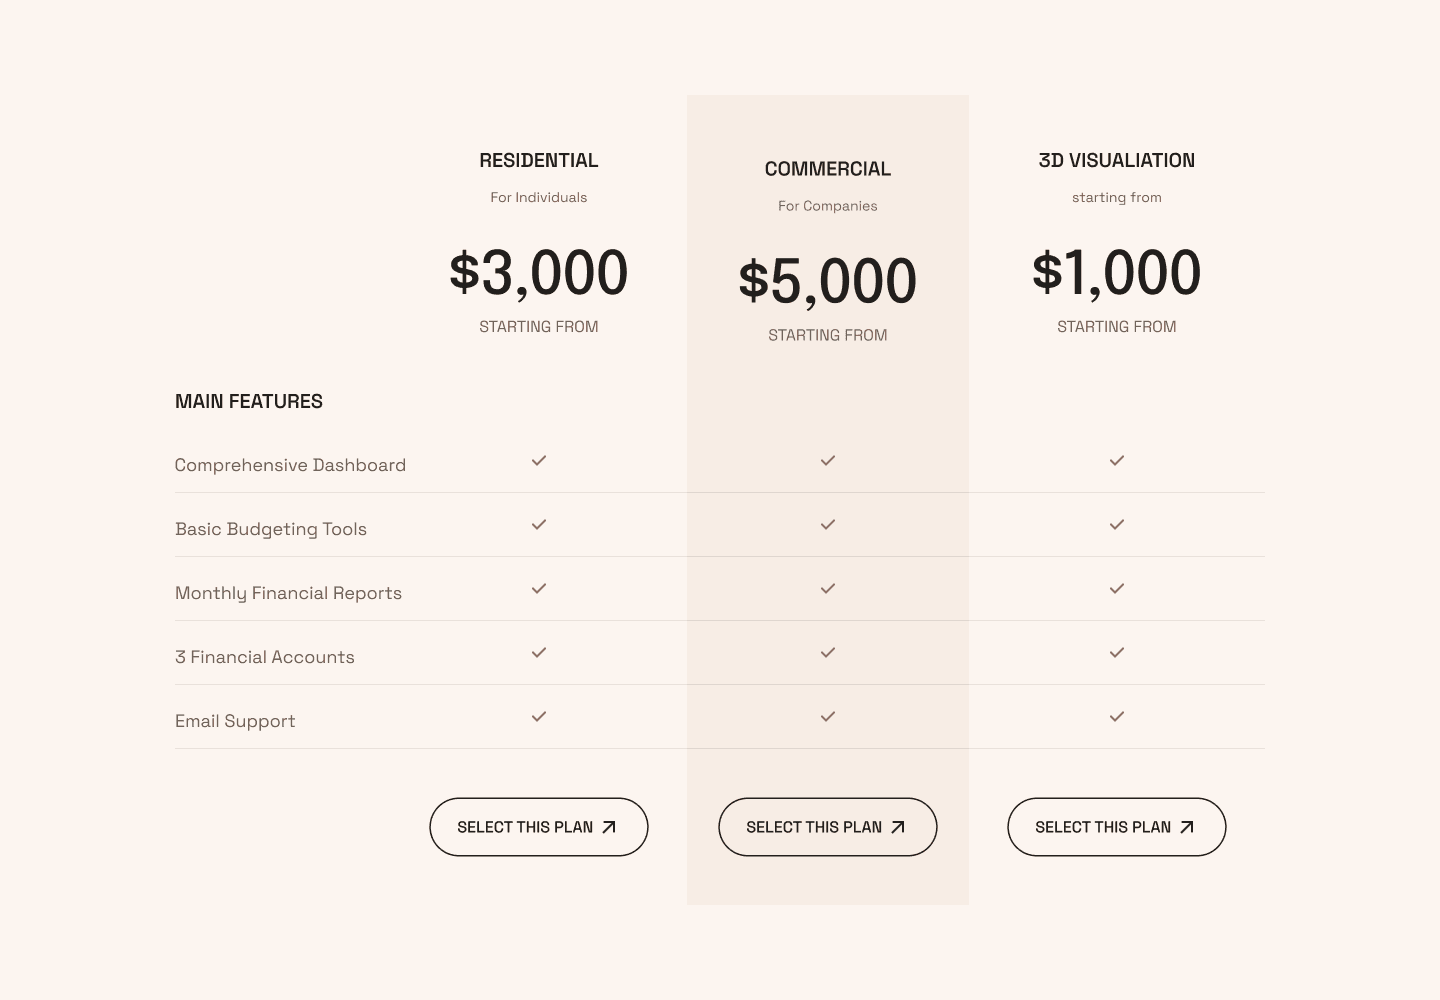Screen dimensions: 1440x1000
Task: Click the RESIDENTIAL column header
Action: pos(538,160)
